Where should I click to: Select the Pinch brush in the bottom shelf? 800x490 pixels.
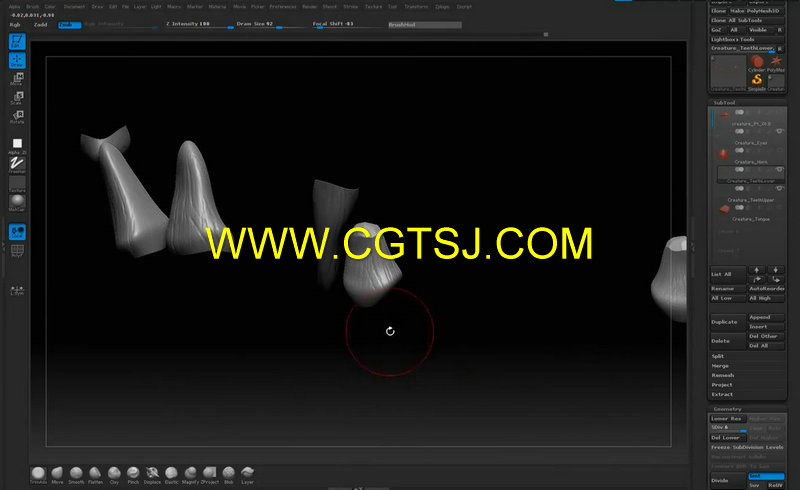[133, 475]
